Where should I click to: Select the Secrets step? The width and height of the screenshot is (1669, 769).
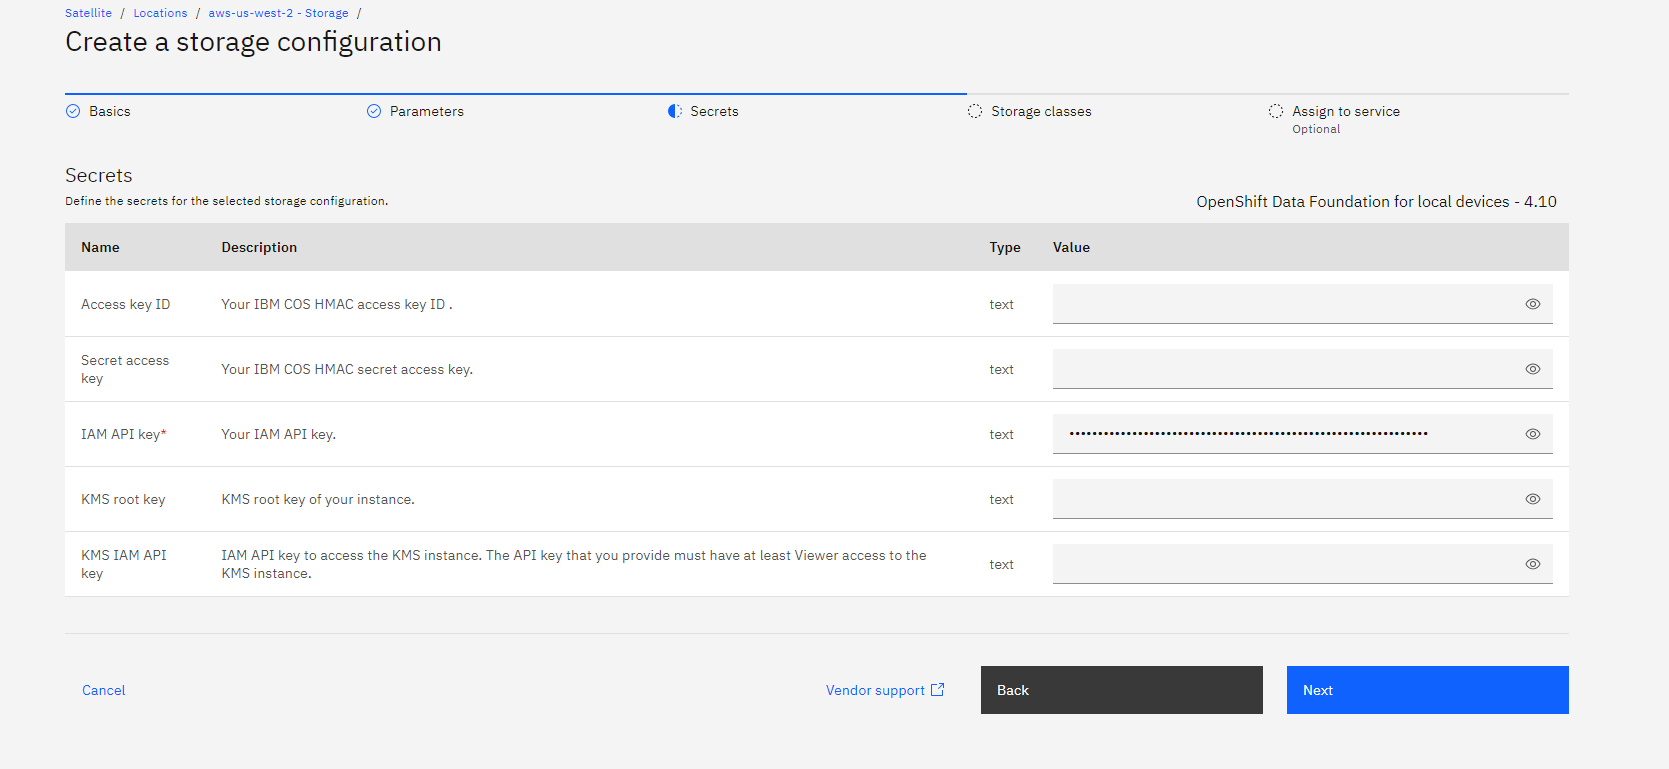tap(714, 111)
